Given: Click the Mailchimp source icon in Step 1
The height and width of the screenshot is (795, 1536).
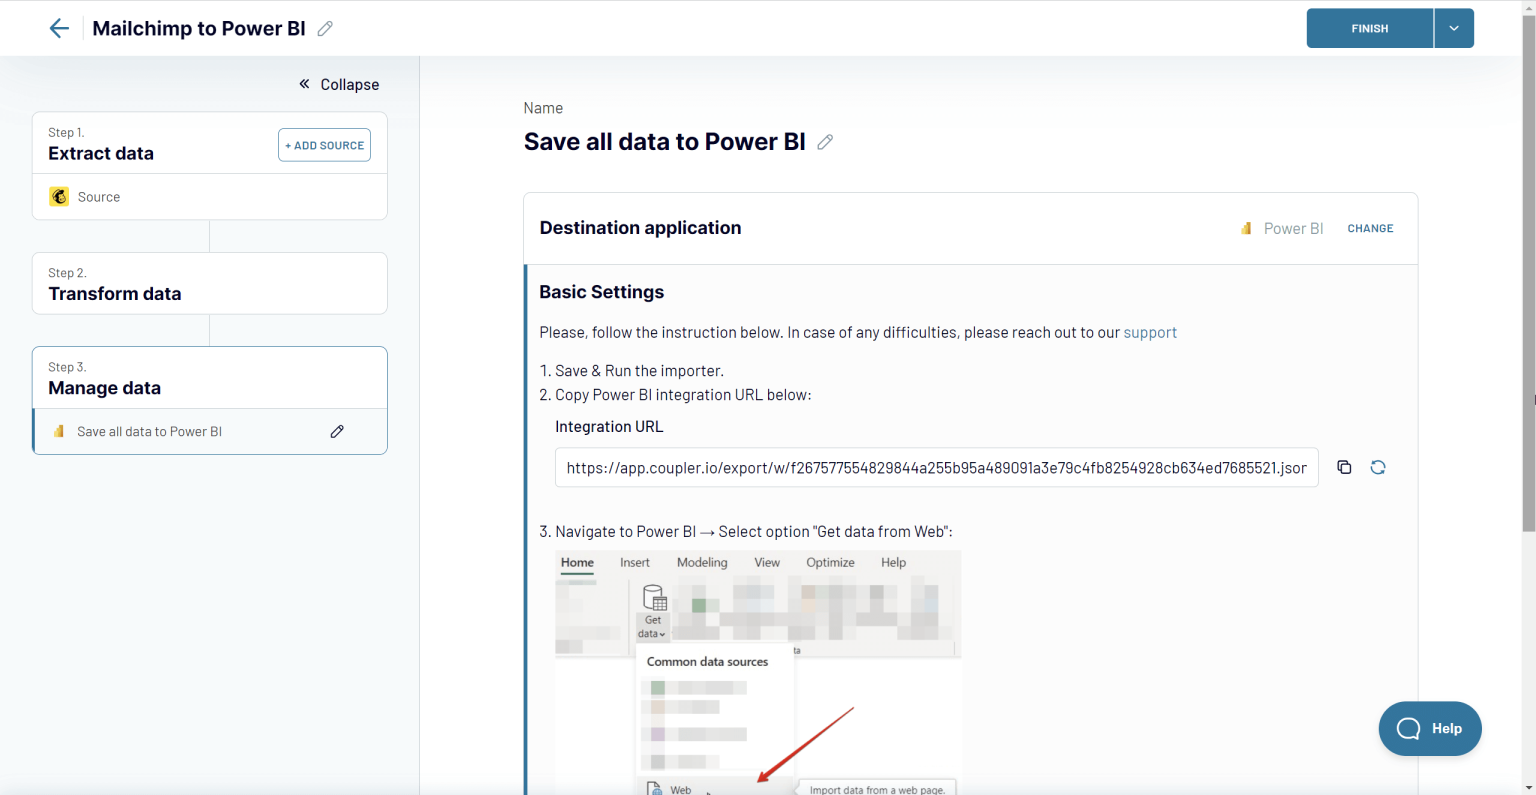Looking at the screenshot, I should pos(59,196).
